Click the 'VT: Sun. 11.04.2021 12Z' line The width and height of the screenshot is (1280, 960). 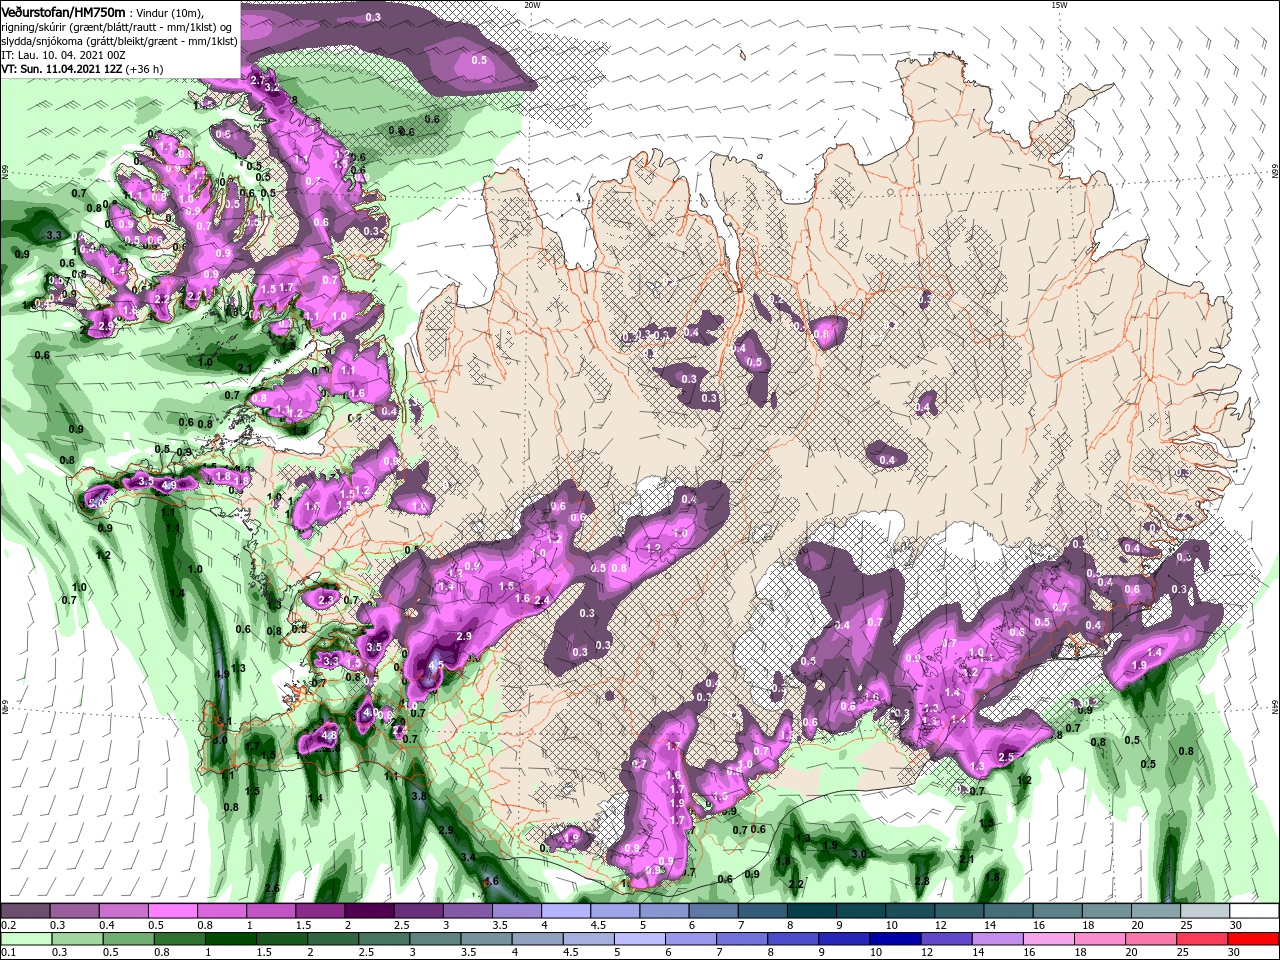[x=61, y=69]
